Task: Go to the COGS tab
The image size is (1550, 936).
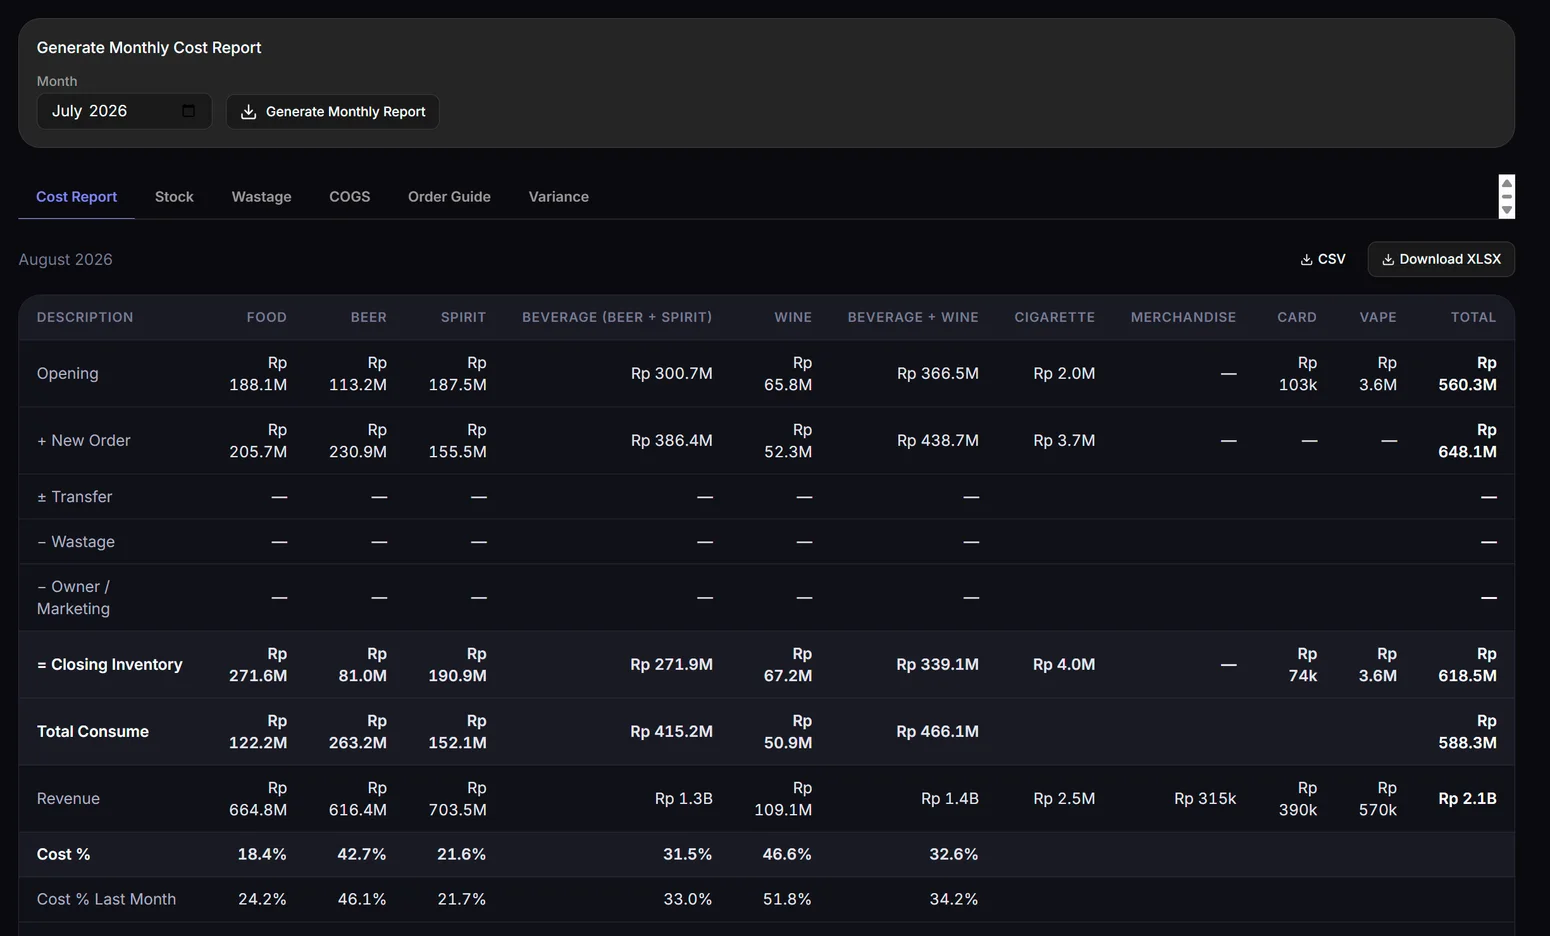Action: coord(349,197)
